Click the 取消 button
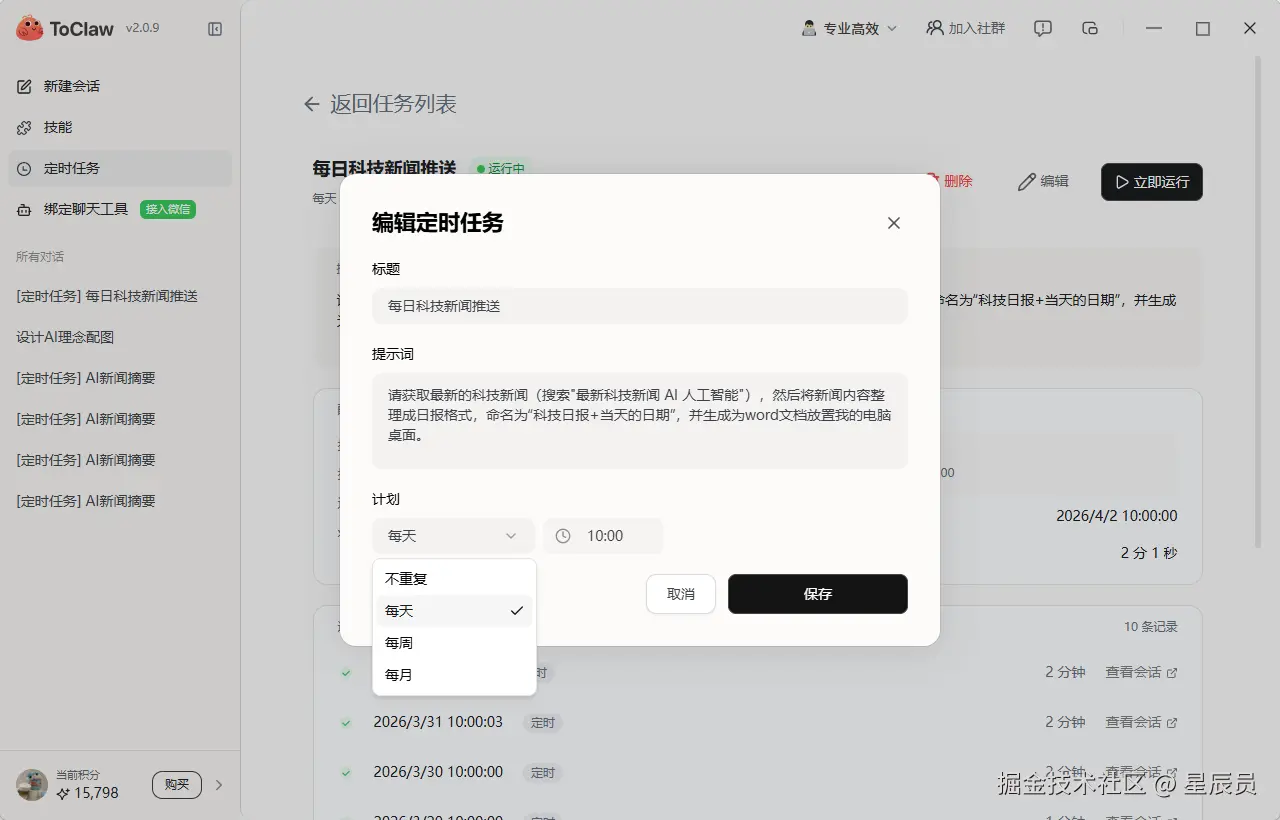Screen dimensions: 1280x820 pos(681,594)
